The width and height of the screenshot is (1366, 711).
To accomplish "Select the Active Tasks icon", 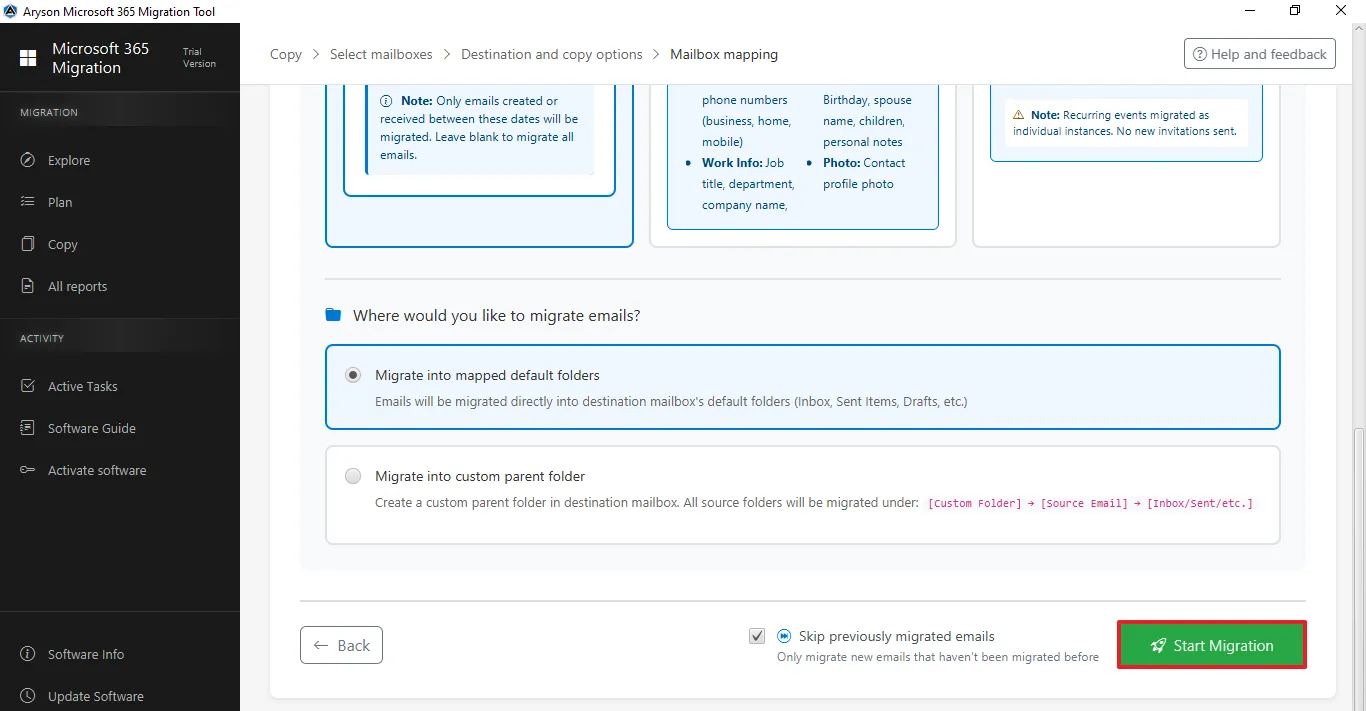I will click(26, 386).
